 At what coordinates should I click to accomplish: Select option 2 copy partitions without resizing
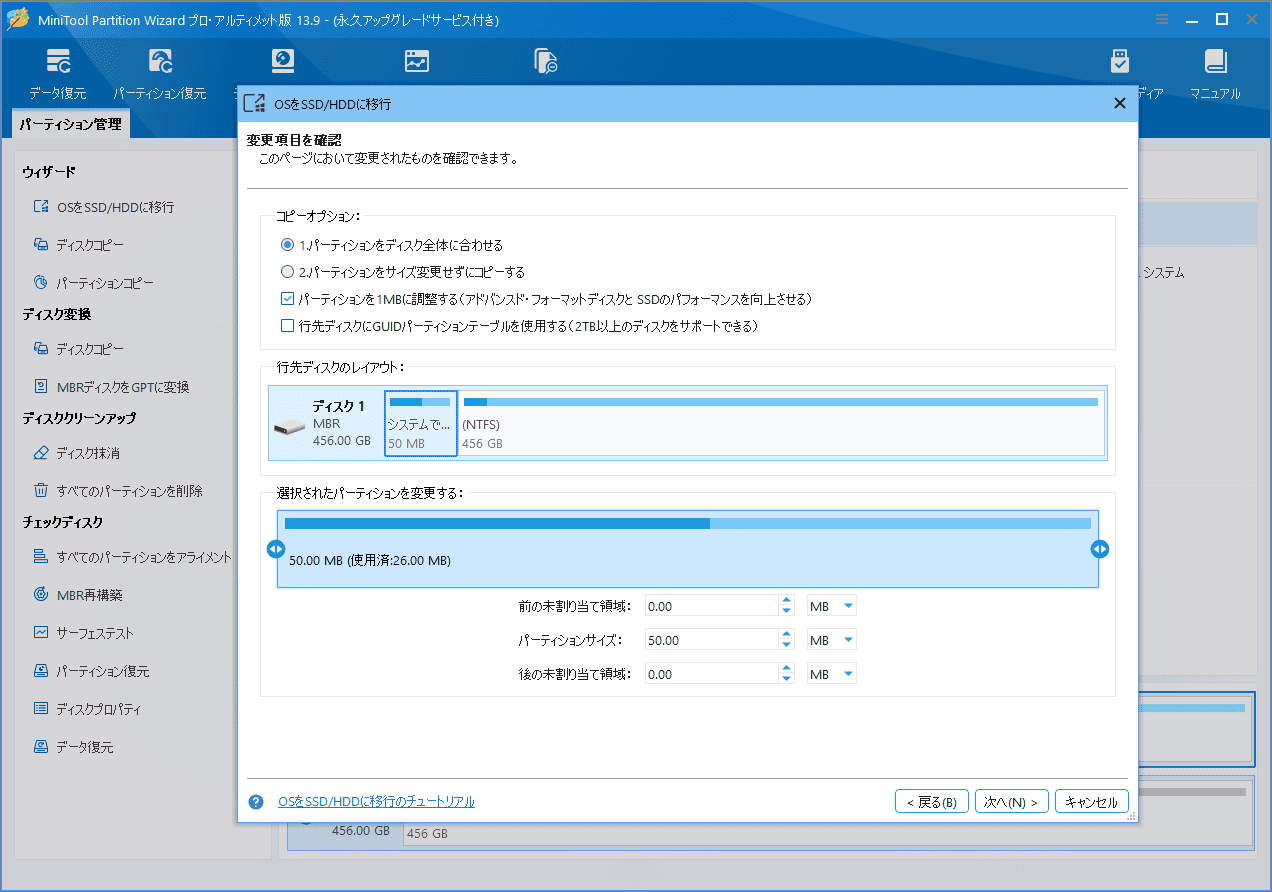[403, 272]
